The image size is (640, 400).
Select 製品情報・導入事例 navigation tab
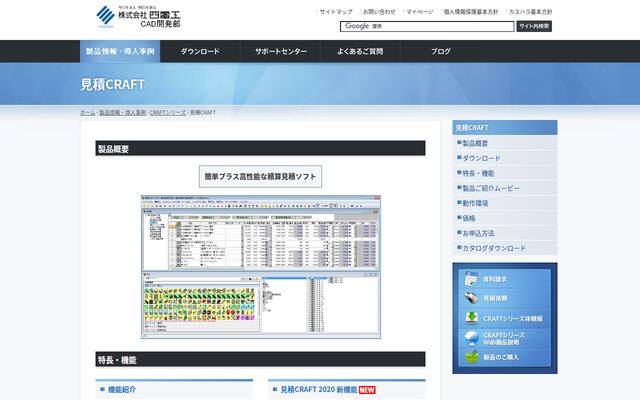pos(120,51)
